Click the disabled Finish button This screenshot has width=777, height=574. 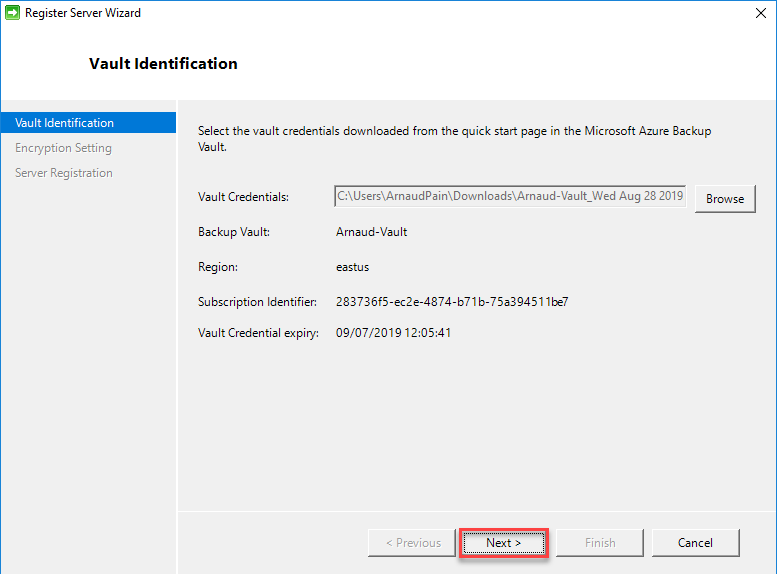pyautogui.click(x=600, y=543)
